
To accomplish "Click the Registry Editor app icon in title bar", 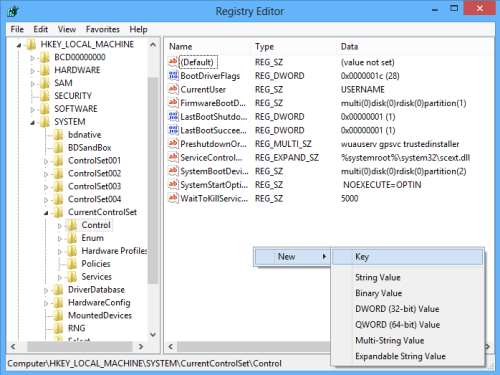I will [13, 11].
